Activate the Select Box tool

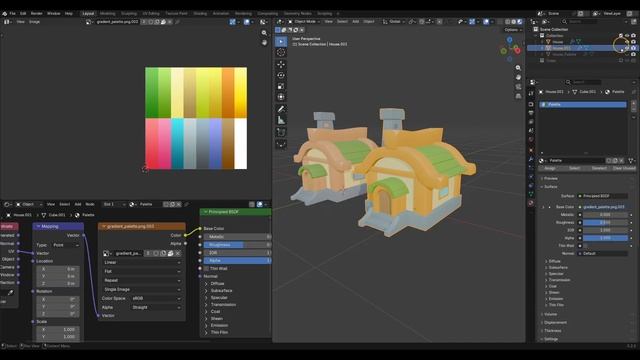[281, 41]
